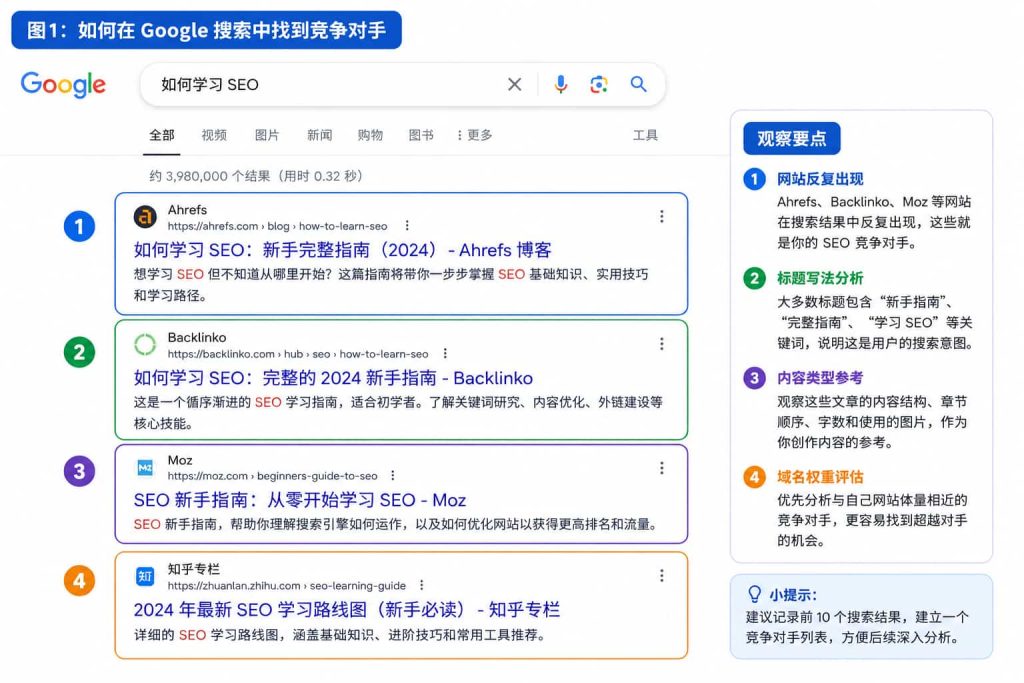Open the 新闻 tab
The image size is (1024, 683).
point(319,135)
